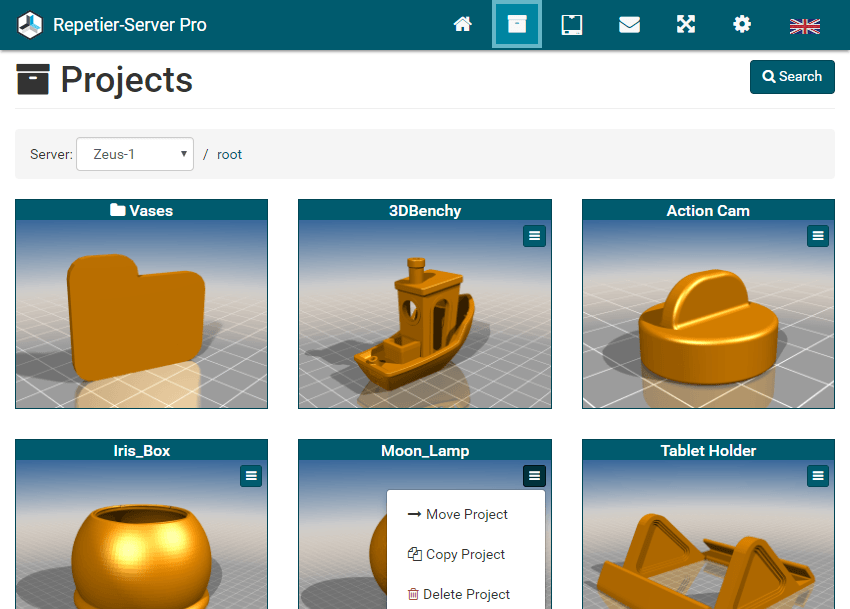Viewport: 850px width, 609px height.
Task: Open Iris_Box project menu icon
Action: (x=251, y=476)
